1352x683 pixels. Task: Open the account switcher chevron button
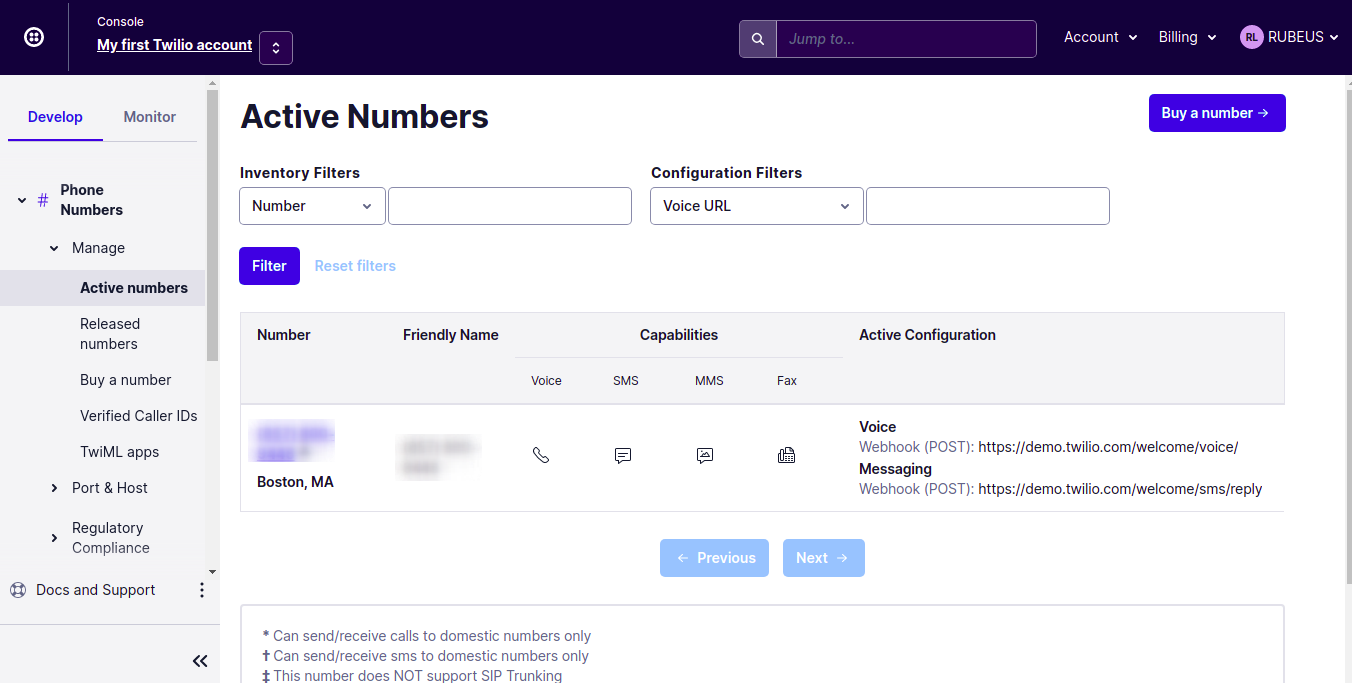point(276,48)
